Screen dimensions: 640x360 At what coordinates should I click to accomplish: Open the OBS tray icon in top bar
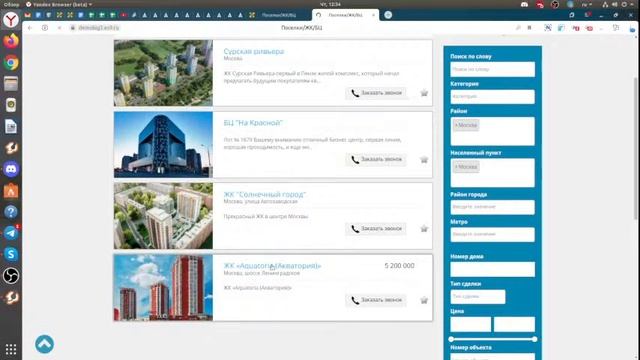point(555,4)
